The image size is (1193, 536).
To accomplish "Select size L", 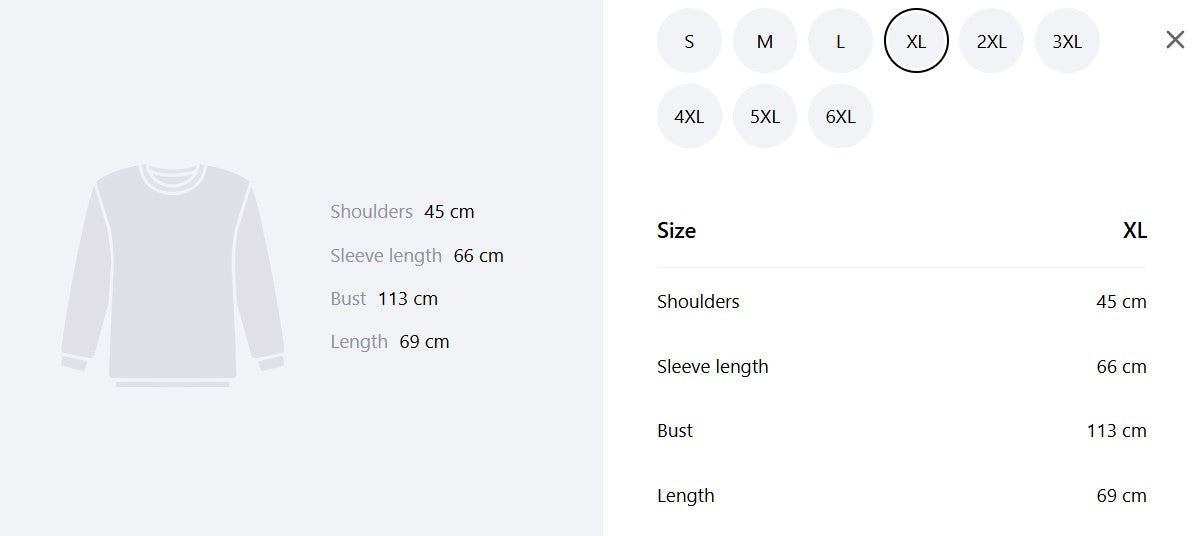I will 840,41.
